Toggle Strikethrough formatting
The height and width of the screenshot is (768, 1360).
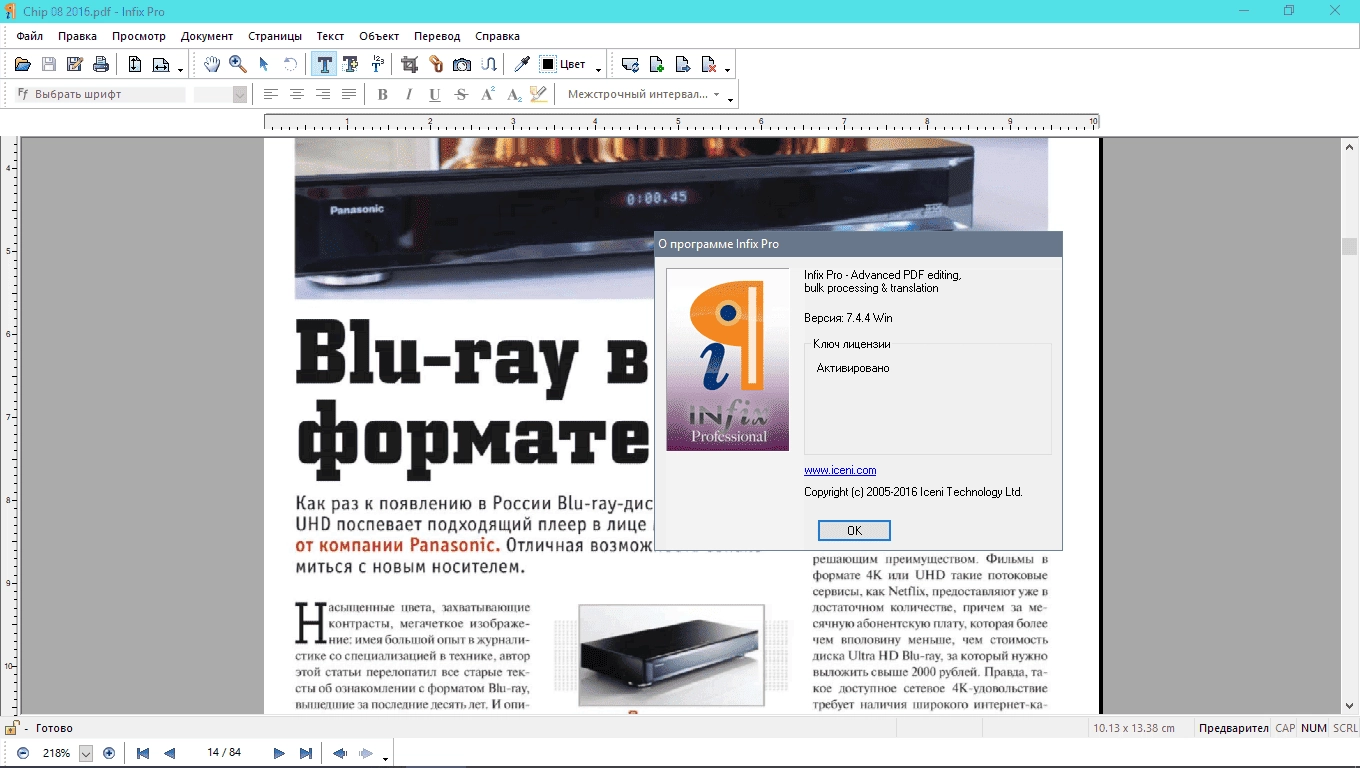pos(461,94)
